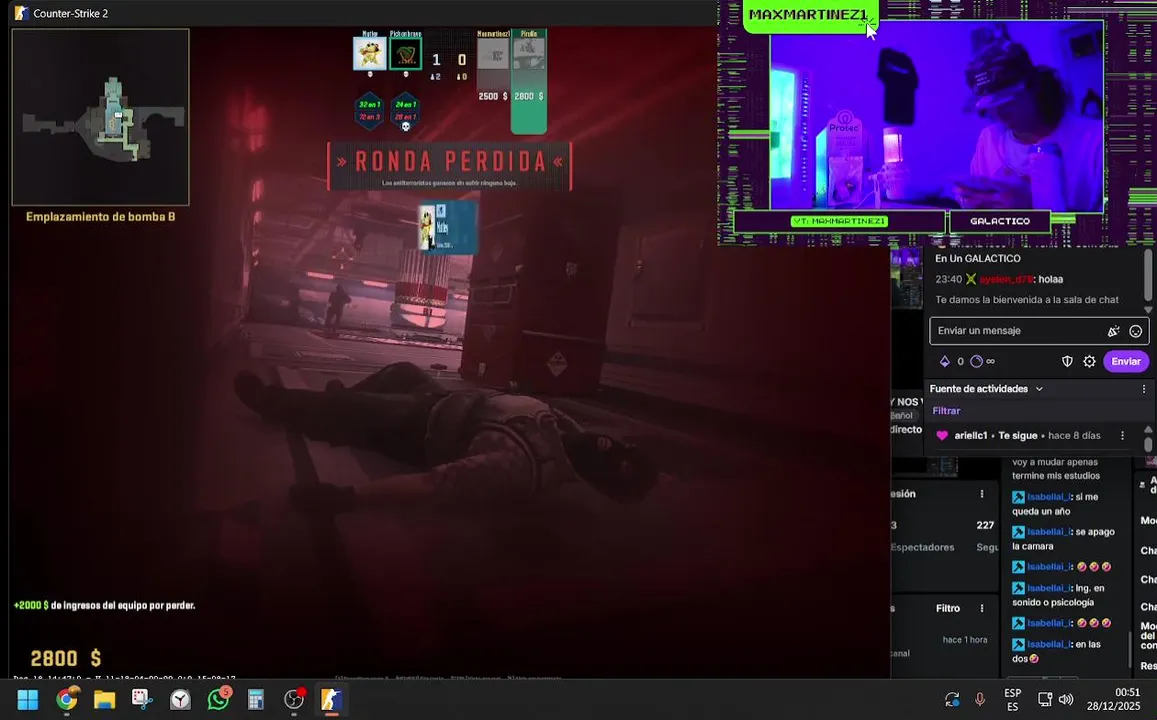This screenshot has height=720, width=1157.
Task: Open OBS Studio from the taskbar
Action: [294, 699]
